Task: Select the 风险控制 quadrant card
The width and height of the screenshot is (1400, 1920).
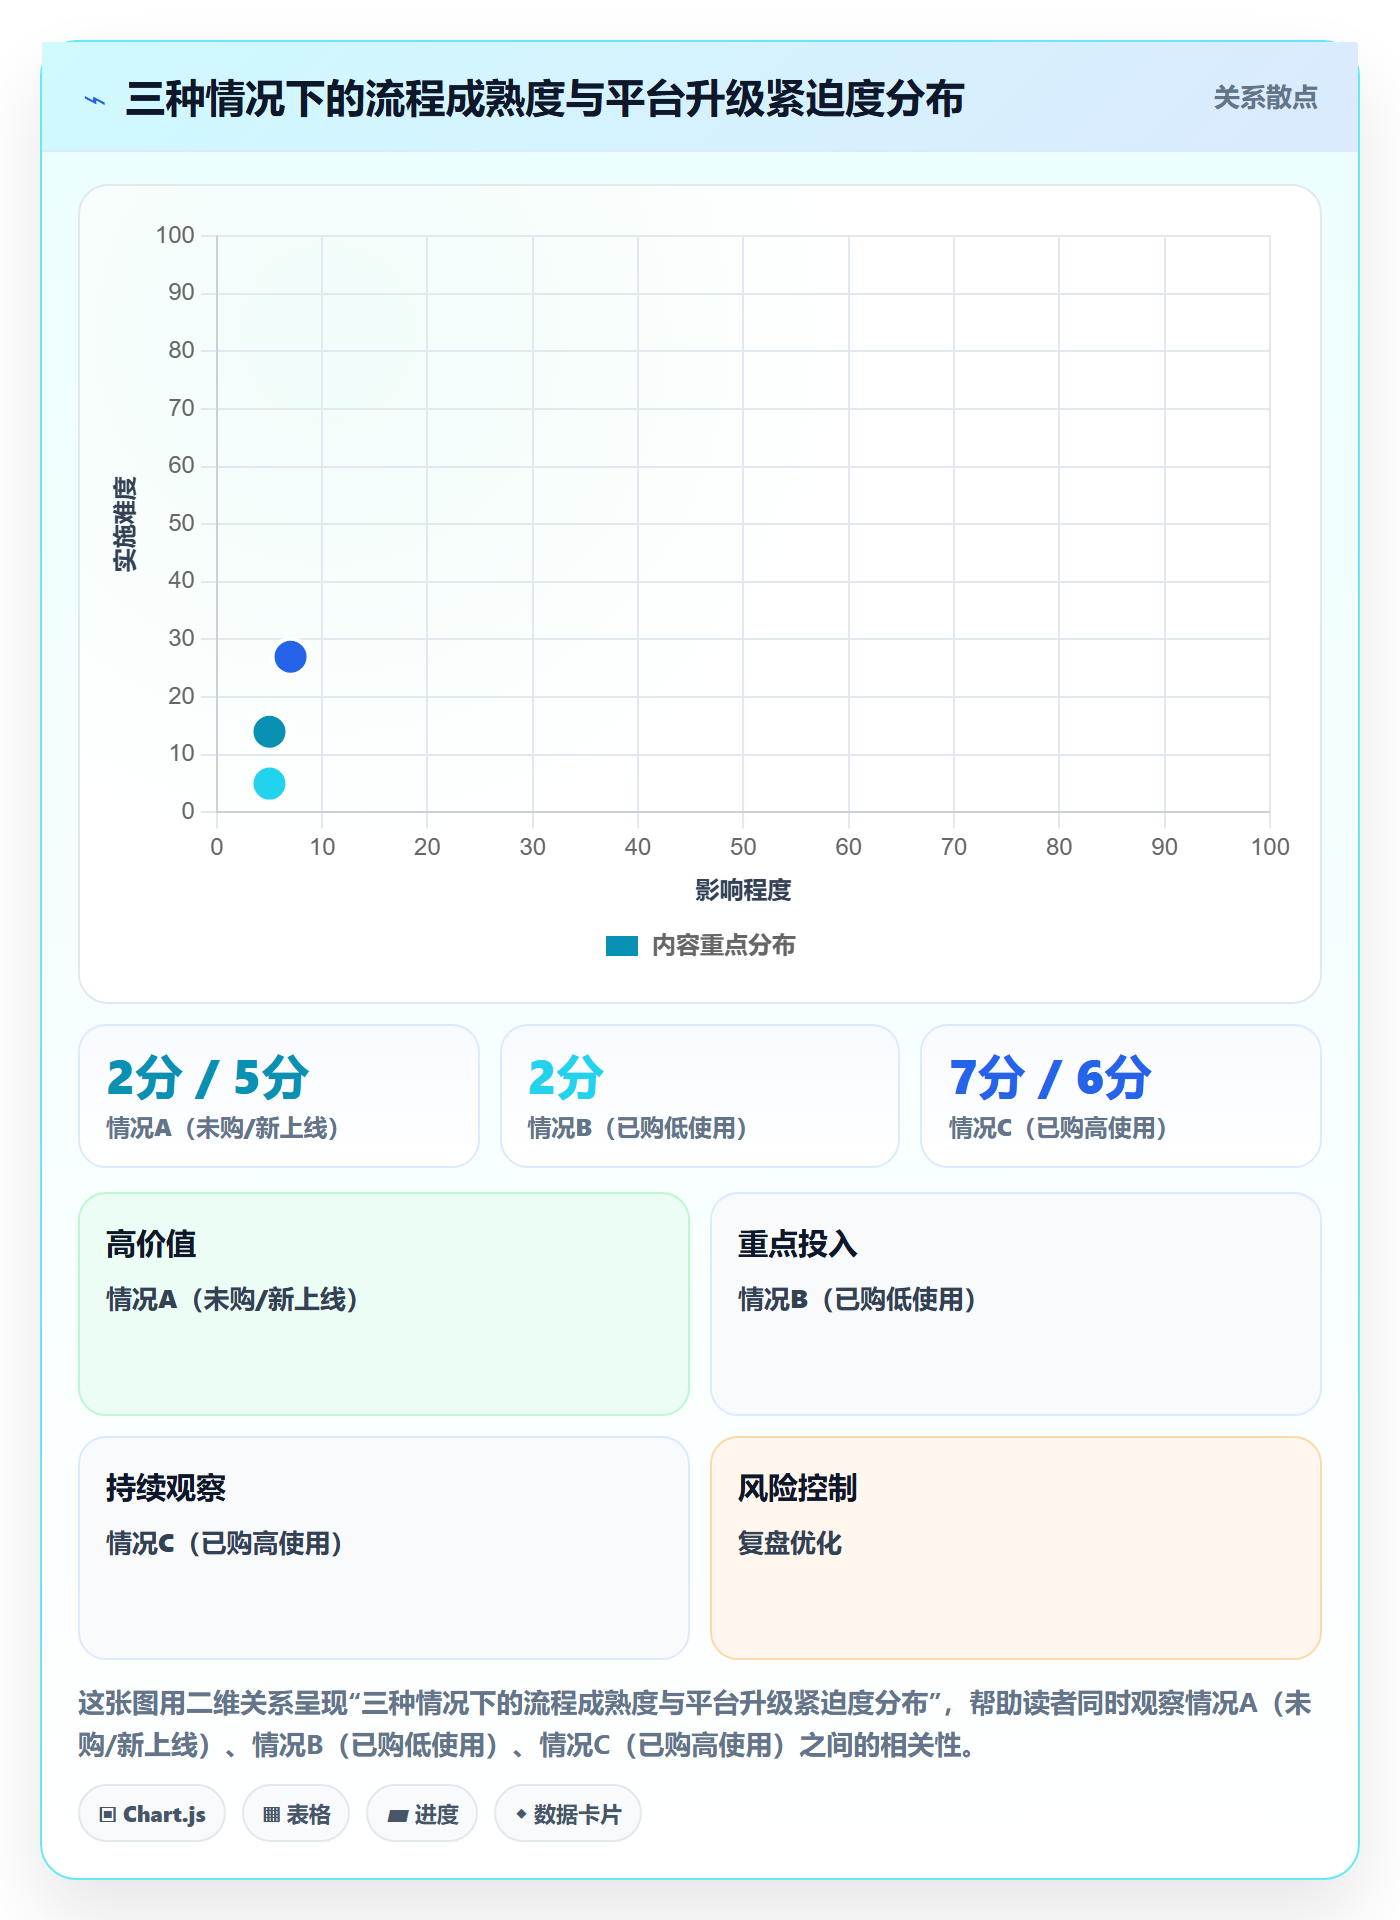Action: 1016,1548
